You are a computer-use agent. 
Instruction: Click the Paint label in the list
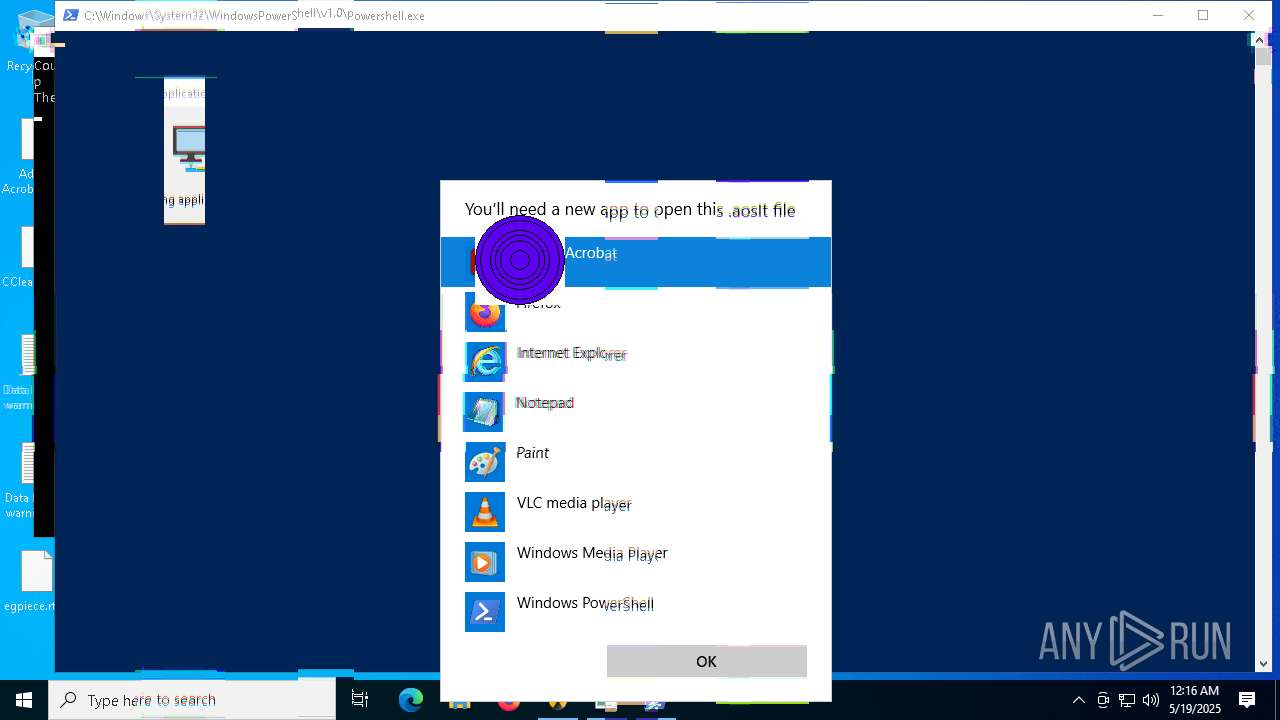(x=533, y=453)
